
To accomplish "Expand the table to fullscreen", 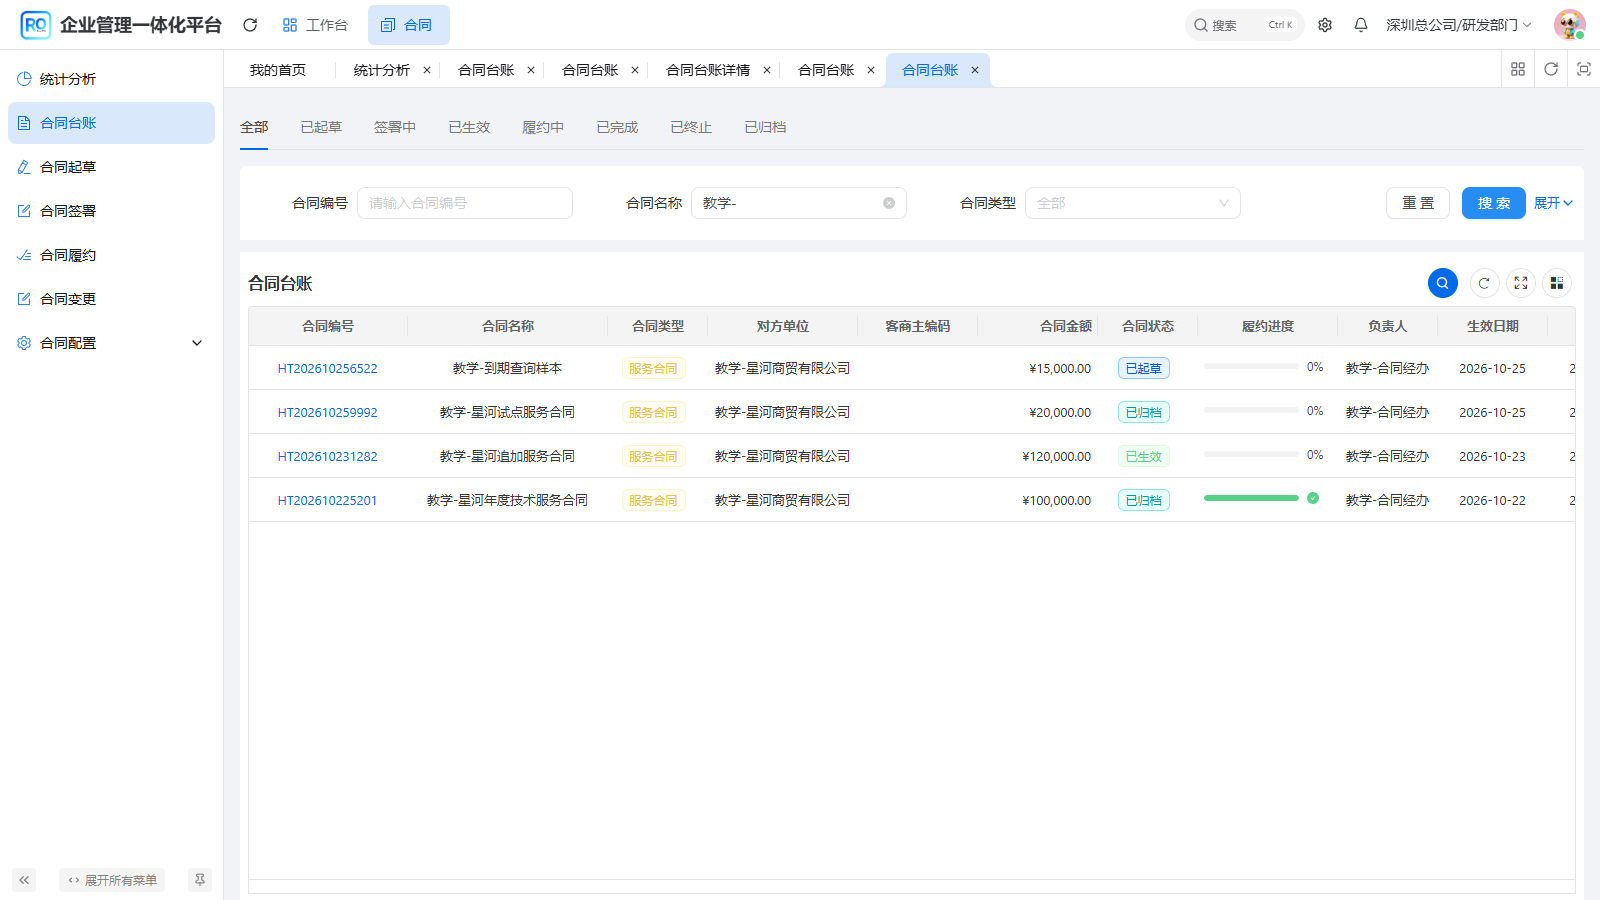I will 1521,283.
